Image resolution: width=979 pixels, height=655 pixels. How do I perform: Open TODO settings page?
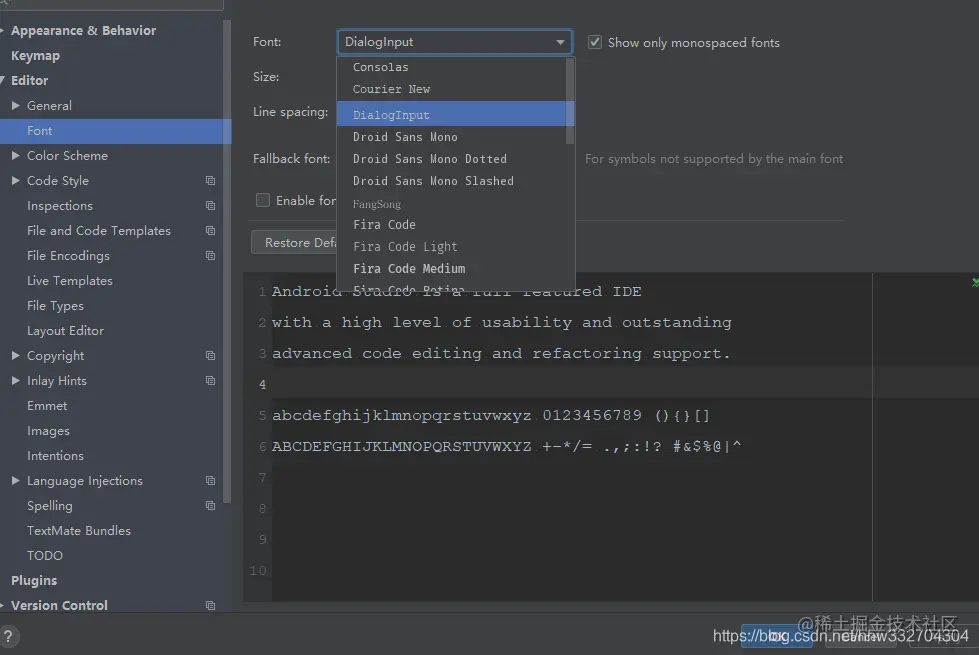click(x=45, y=555)
